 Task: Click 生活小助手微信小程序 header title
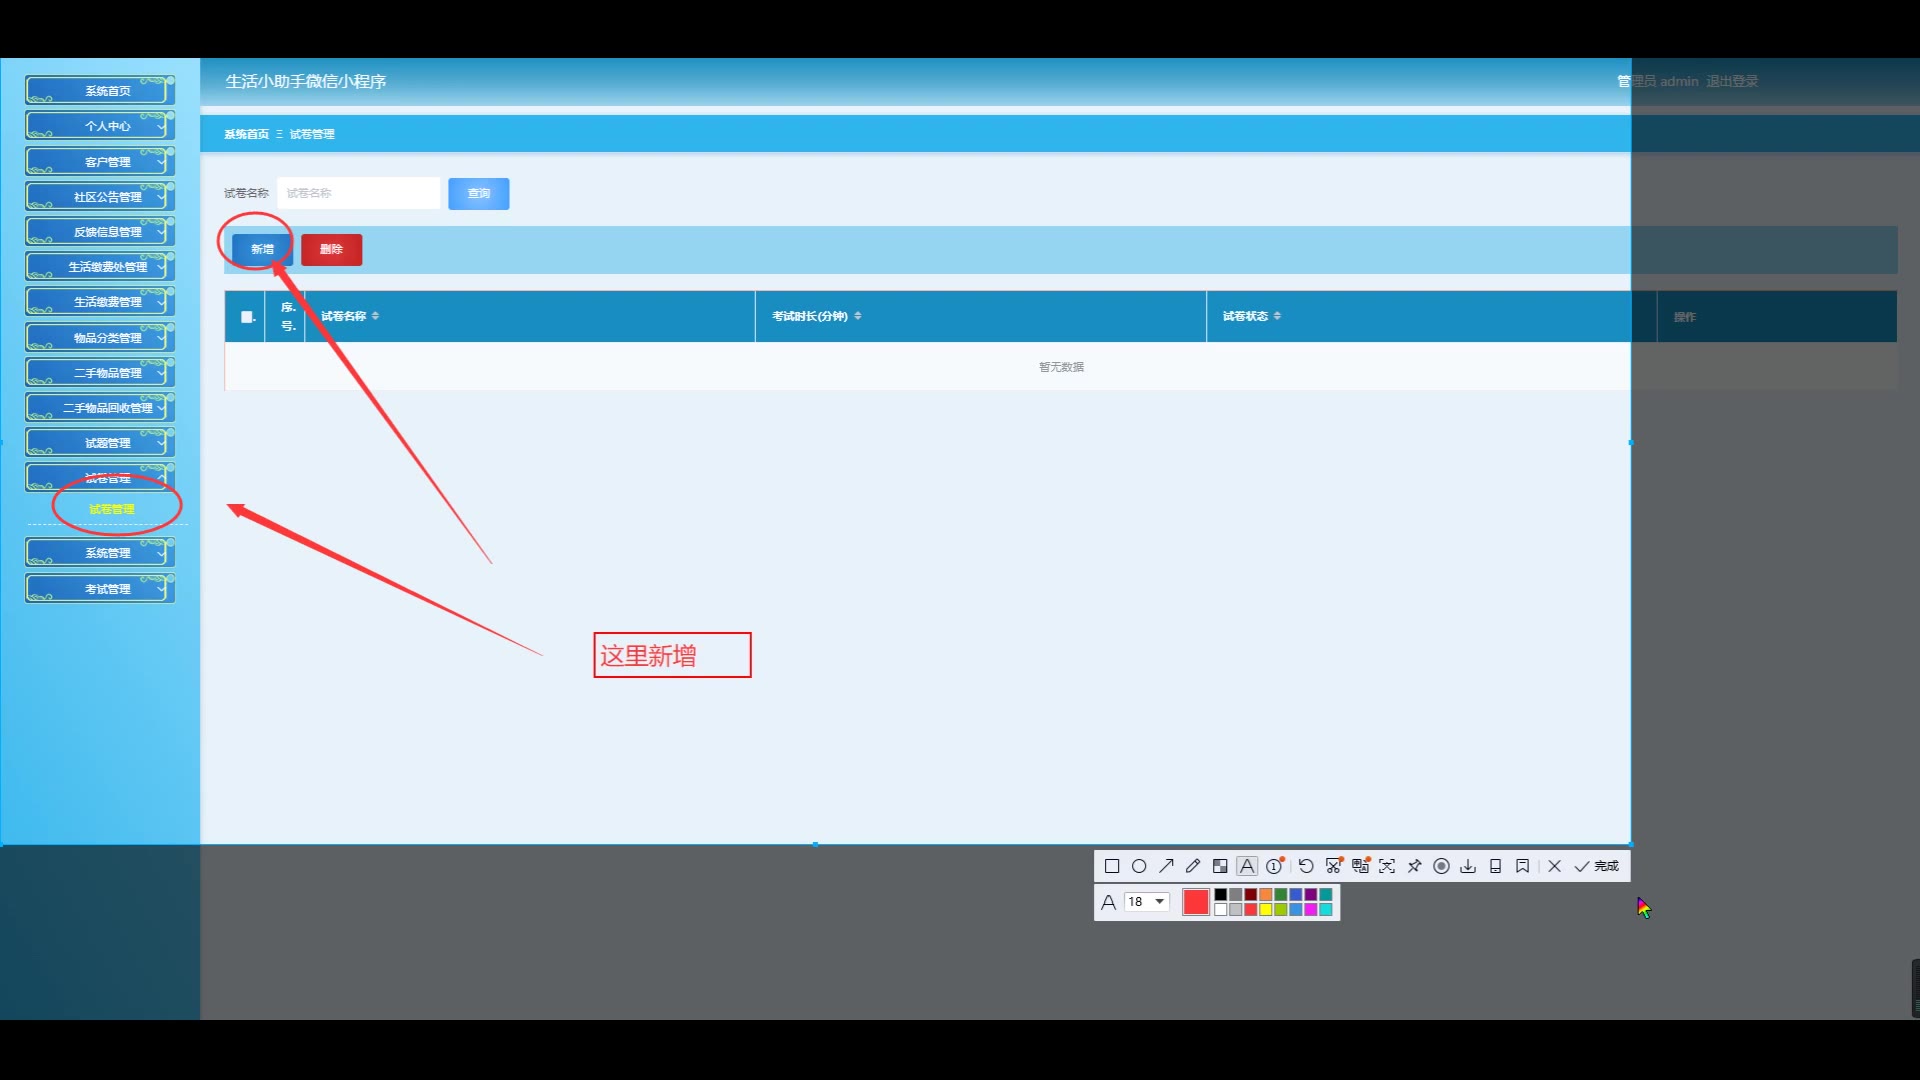[x=306, y=81]
